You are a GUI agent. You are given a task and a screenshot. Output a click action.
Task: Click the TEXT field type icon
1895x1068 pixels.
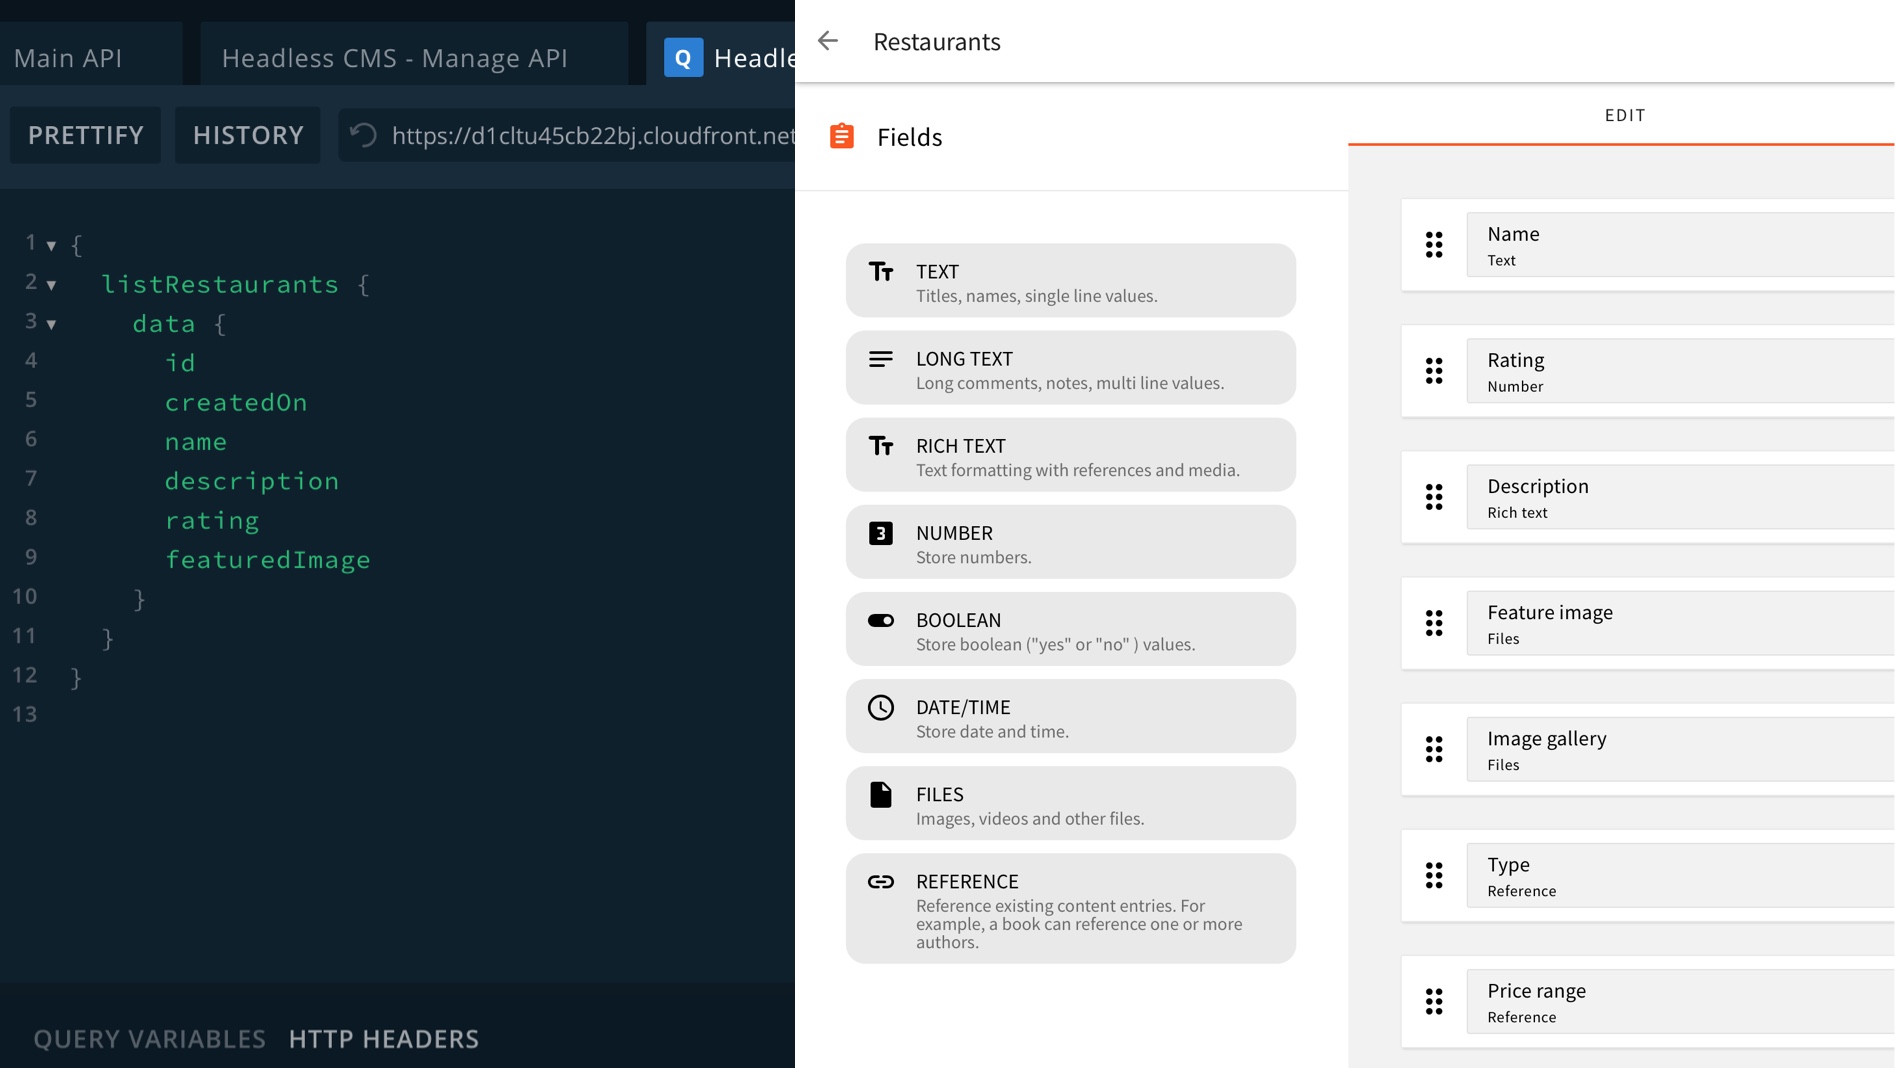point(881,271)
